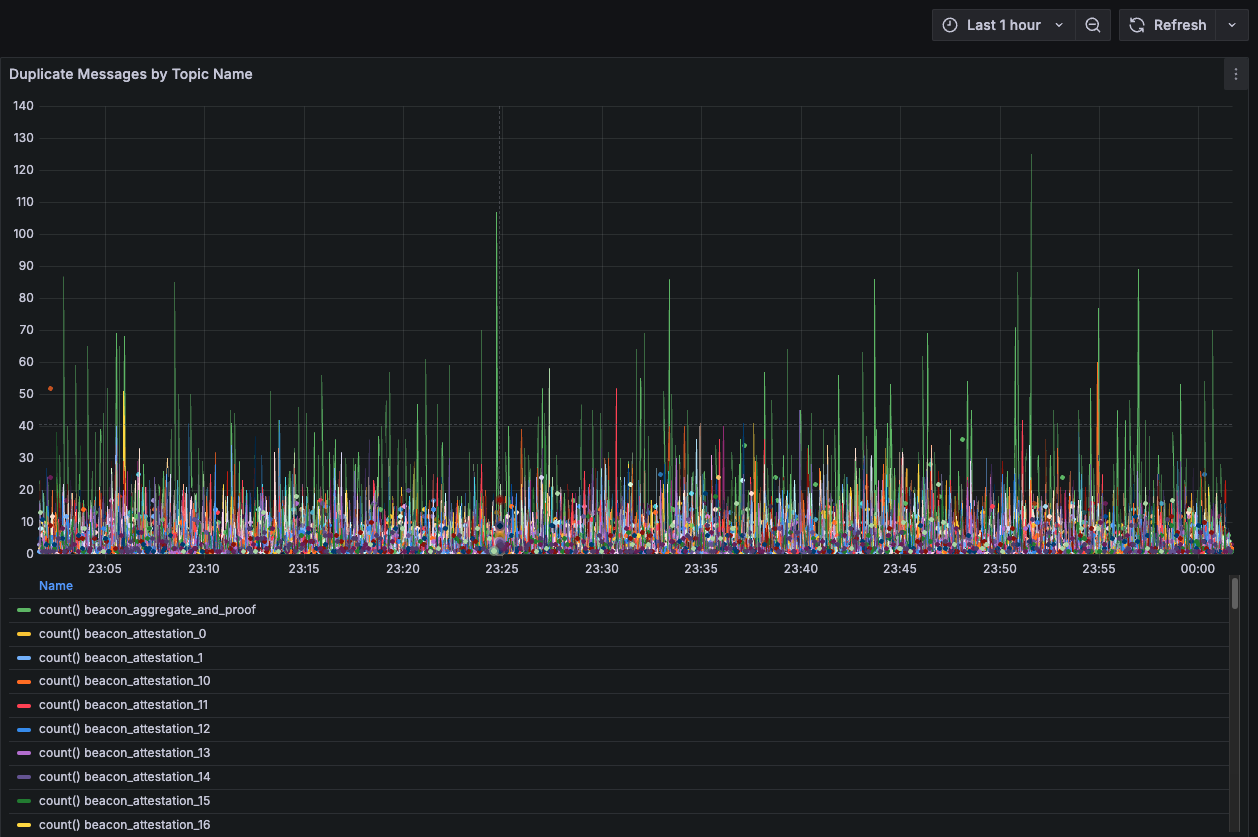This screenshot has width=1258, height=837.
Task: Click the clock icon in time picker
Action: click(x=950, y=25)
